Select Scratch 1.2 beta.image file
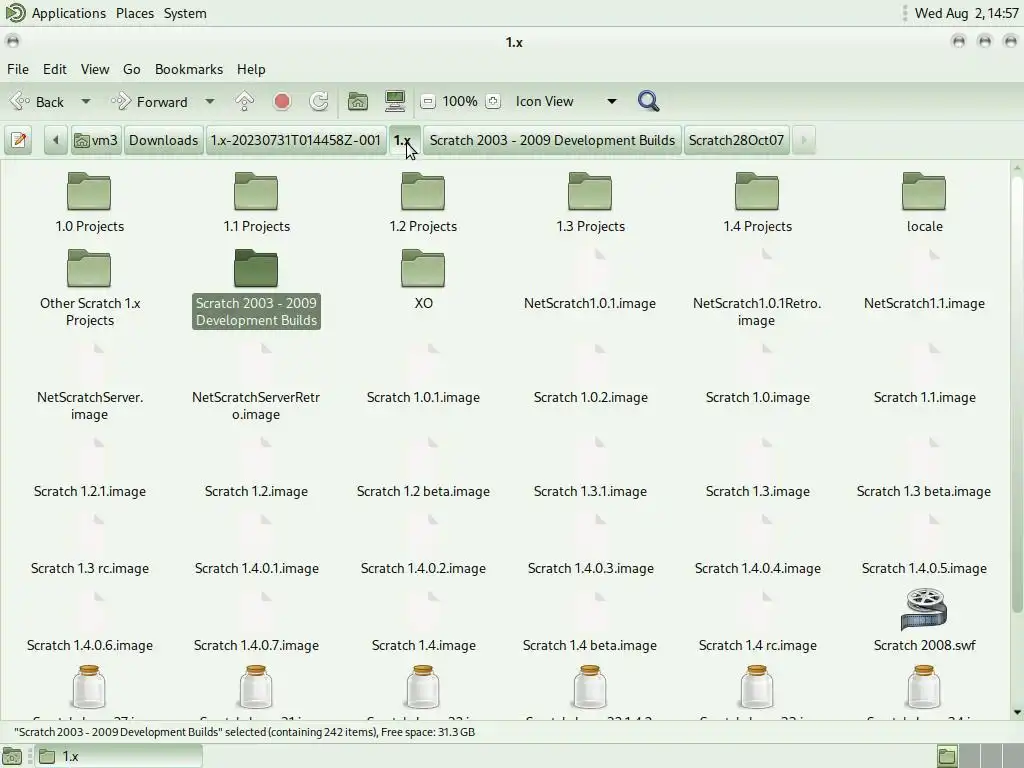Image resolution: width=1024 pixels, height=768 pixels. click(x=423, y=491)
